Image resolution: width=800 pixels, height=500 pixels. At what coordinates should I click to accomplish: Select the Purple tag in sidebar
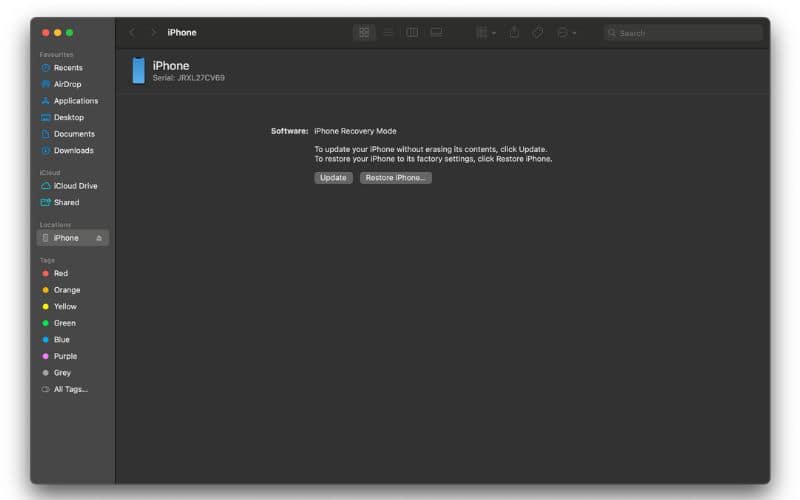click(64, 356)
